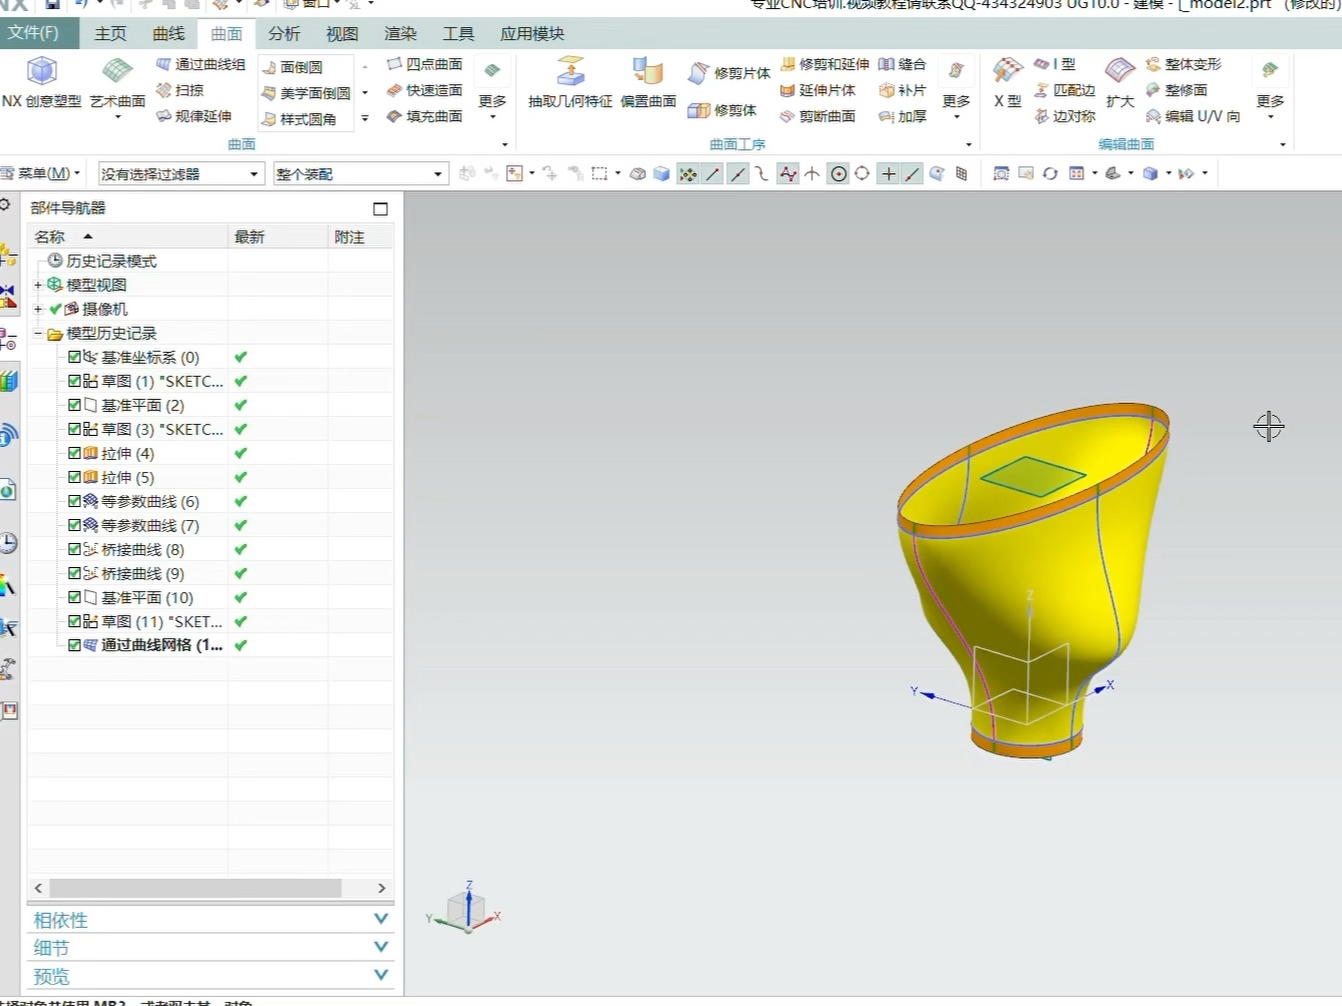1342x1006 pixels.
Task: Toggle the 基准坐标系 (0) checkbox
Action: (x=75, y=357)
